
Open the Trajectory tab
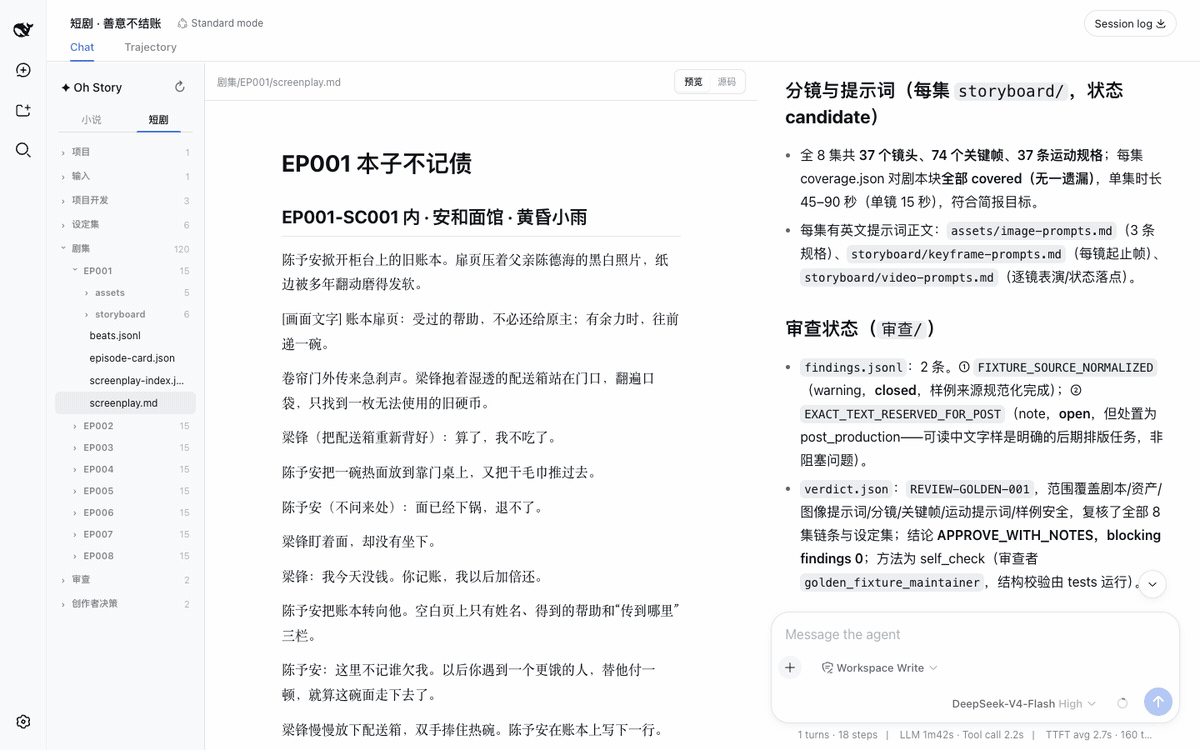pyautogui.click(x=150, y=47)
